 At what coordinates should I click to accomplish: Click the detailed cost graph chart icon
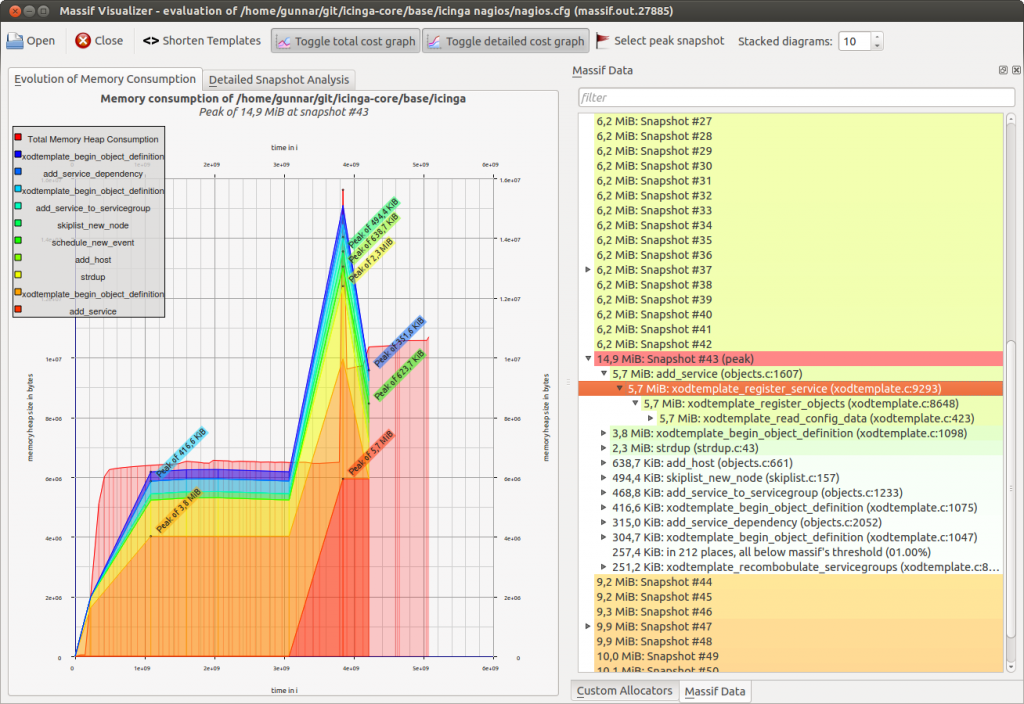(x=434, y=41)
